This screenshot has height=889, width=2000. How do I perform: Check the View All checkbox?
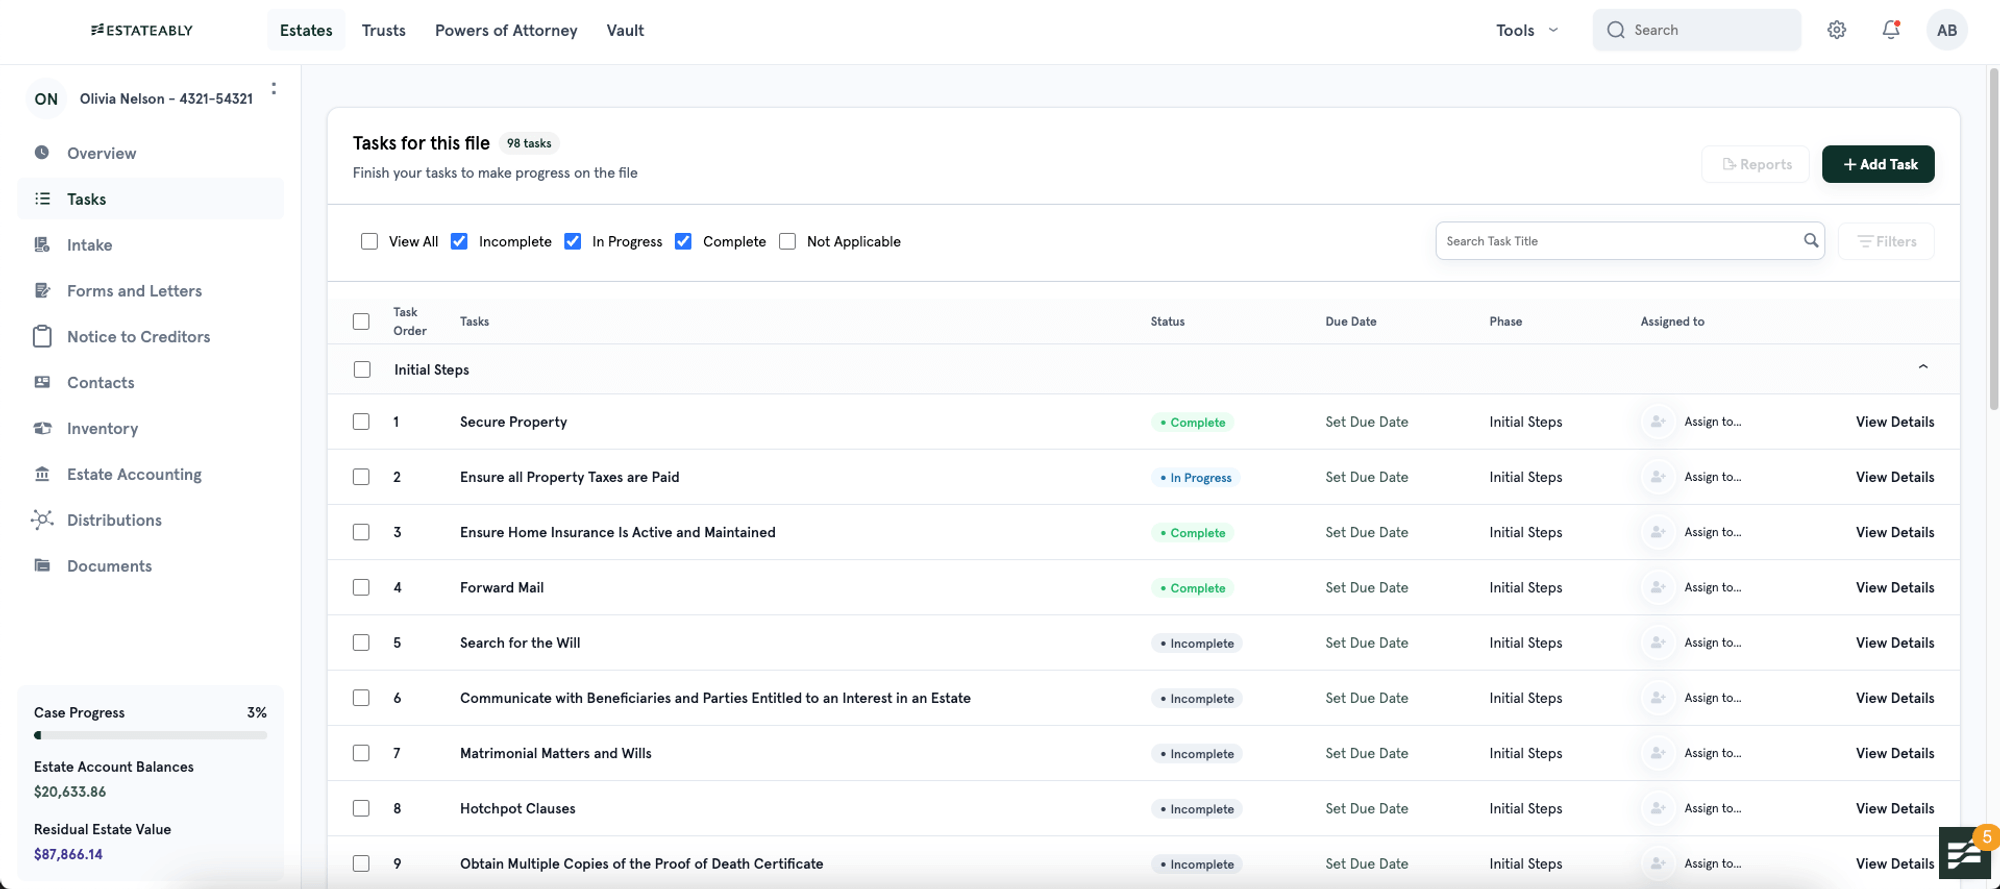369,242
